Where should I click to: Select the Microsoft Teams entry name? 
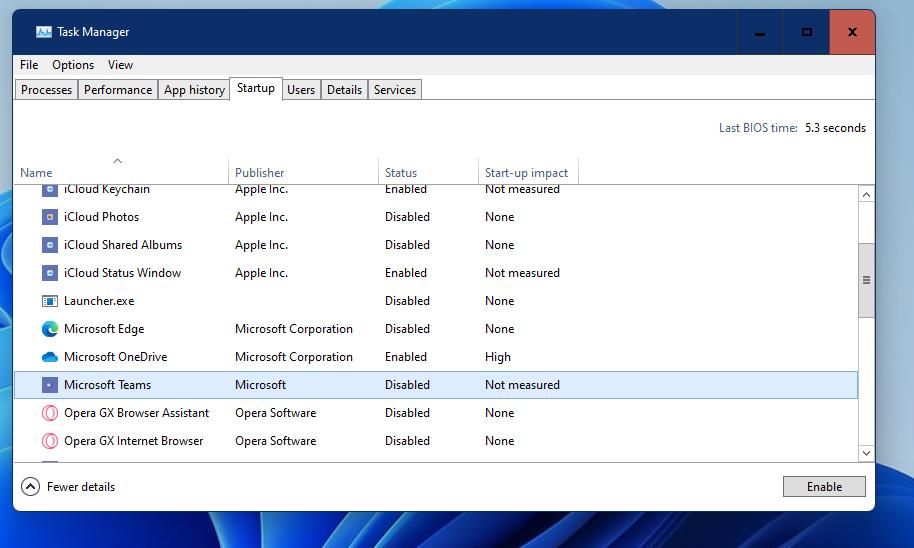[x=107, y=385]
